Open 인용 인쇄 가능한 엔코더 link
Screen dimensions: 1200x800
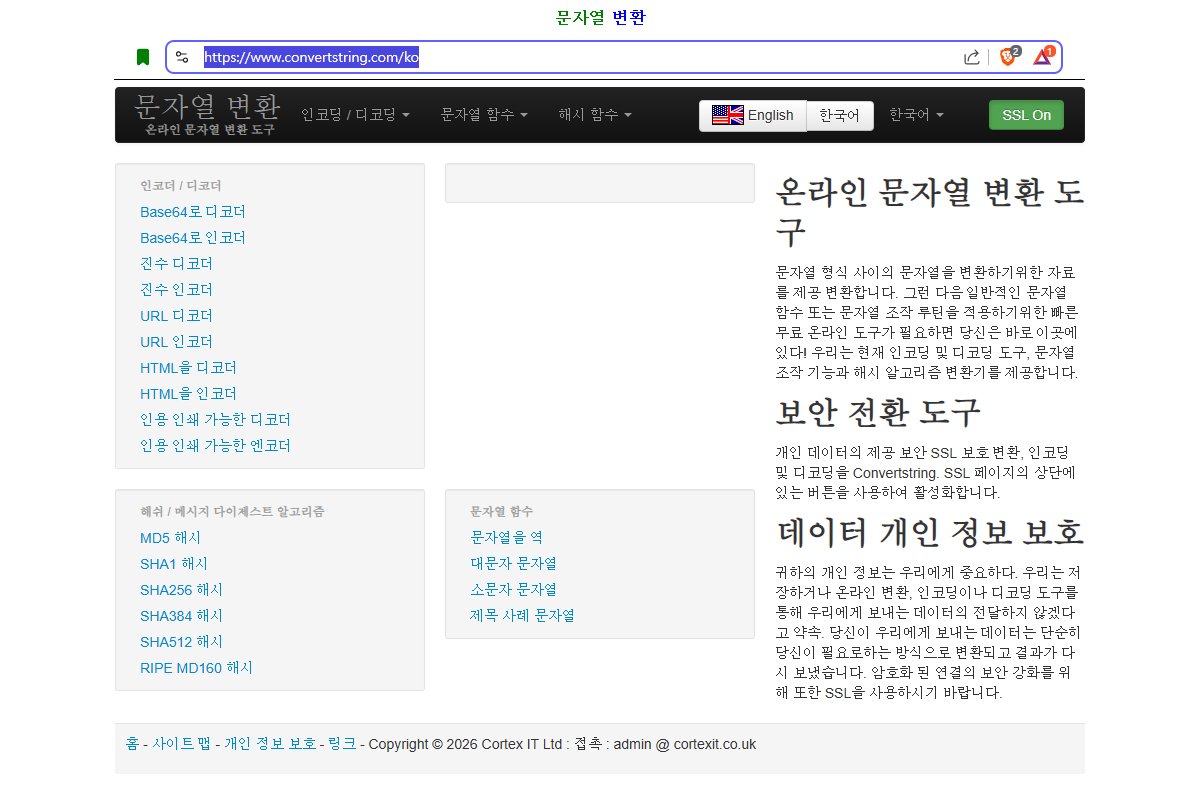[215, 446]
